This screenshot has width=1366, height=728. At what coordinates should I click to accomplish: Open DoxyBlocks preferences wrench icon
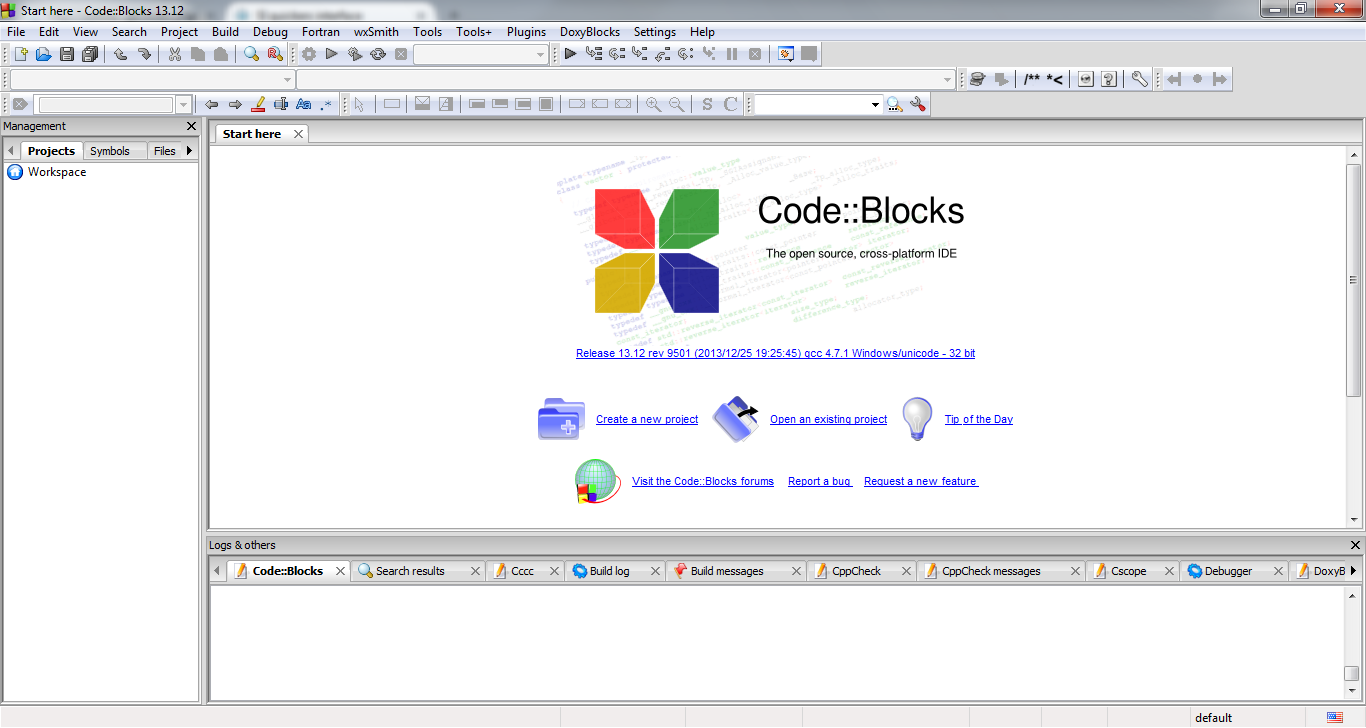pos(1139,79)
